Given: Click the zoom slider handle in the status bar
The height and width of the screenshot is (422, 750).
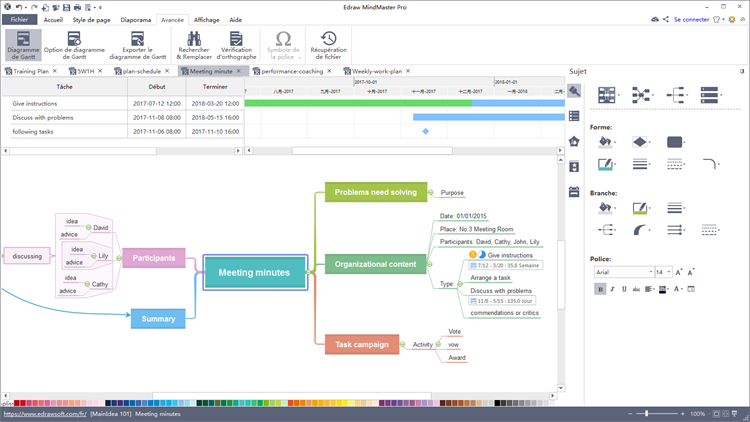Looking at the screenshot, I should 647,413.
